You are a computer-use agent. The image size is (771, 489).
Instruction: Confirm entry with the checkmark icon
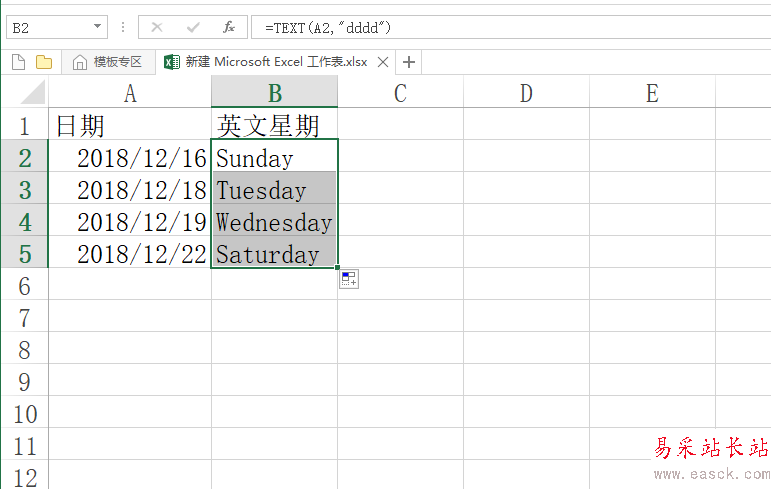pos(193,27)
